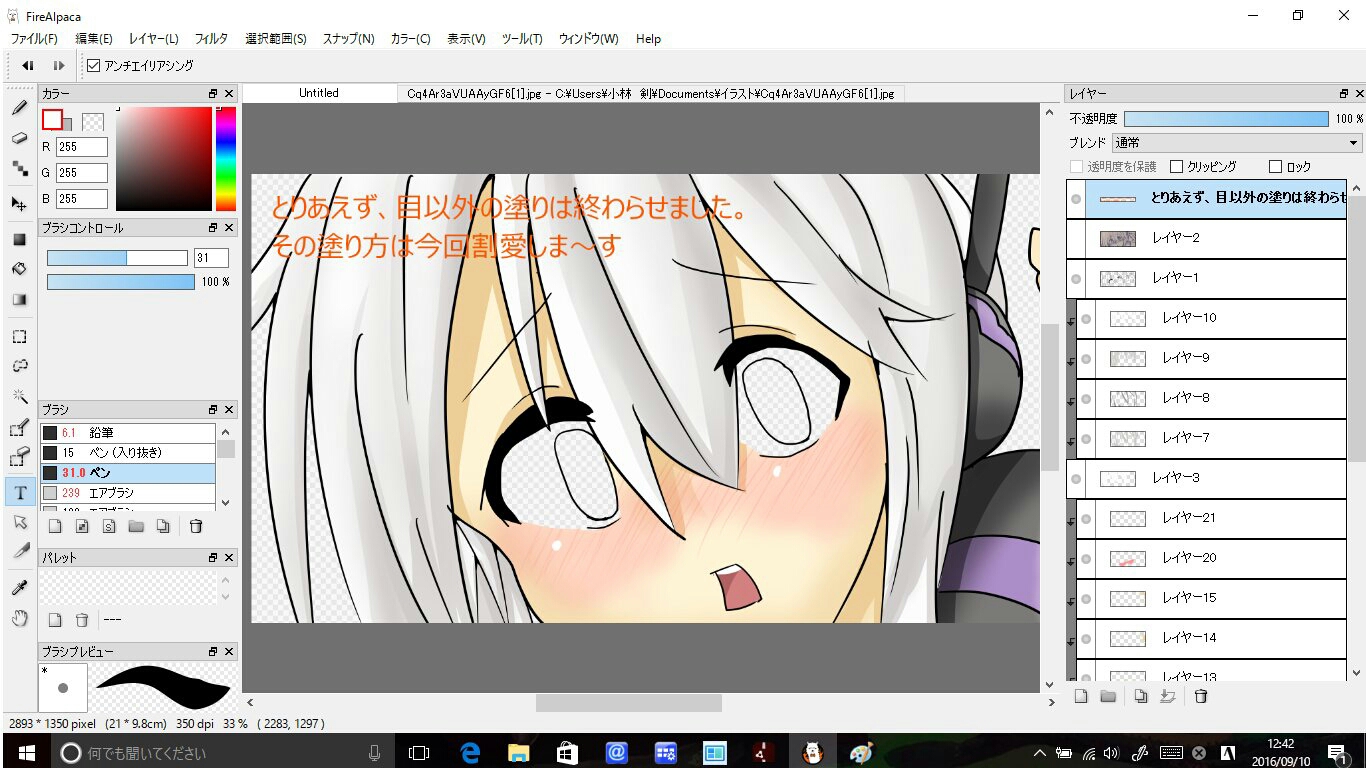The height and width of the screenshot is (768, 1366).
Task: Select the Text tool in the toolbar
Action: pyautogui.click(x=19, y=493)
